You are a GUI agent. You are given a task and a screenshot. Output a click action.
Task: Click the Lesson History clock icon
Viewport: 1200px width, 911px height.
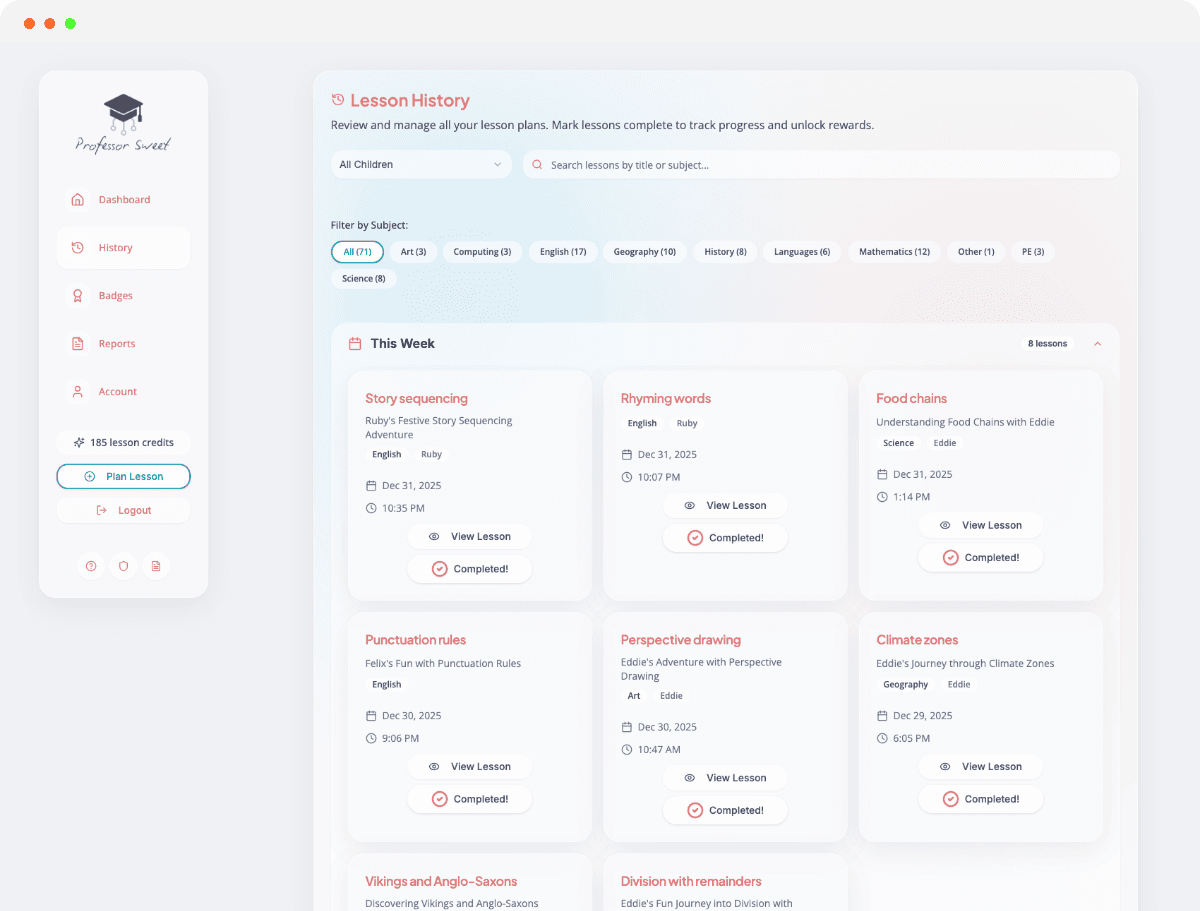coord(338,100)
